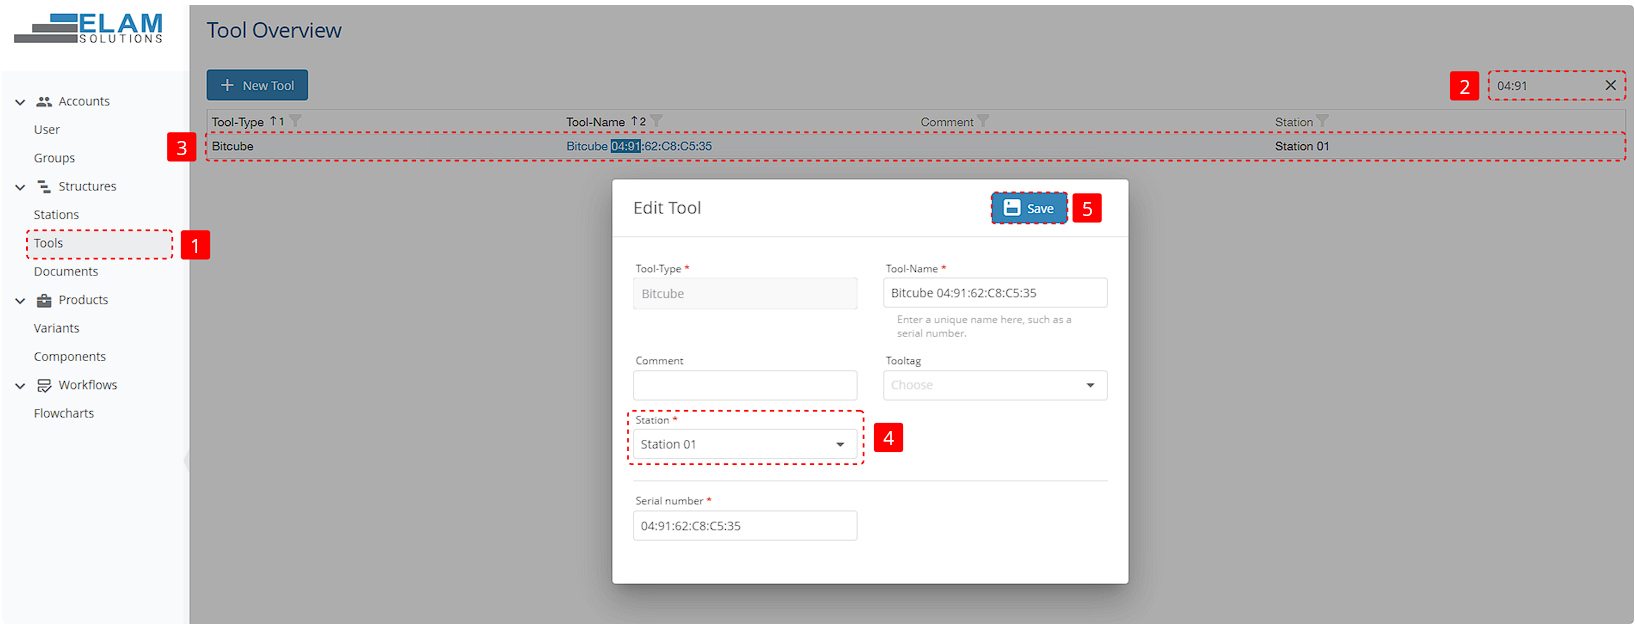Sort by the Tool-Name column header
Screen dimensions: 1635x625
(x=595, y=122)
